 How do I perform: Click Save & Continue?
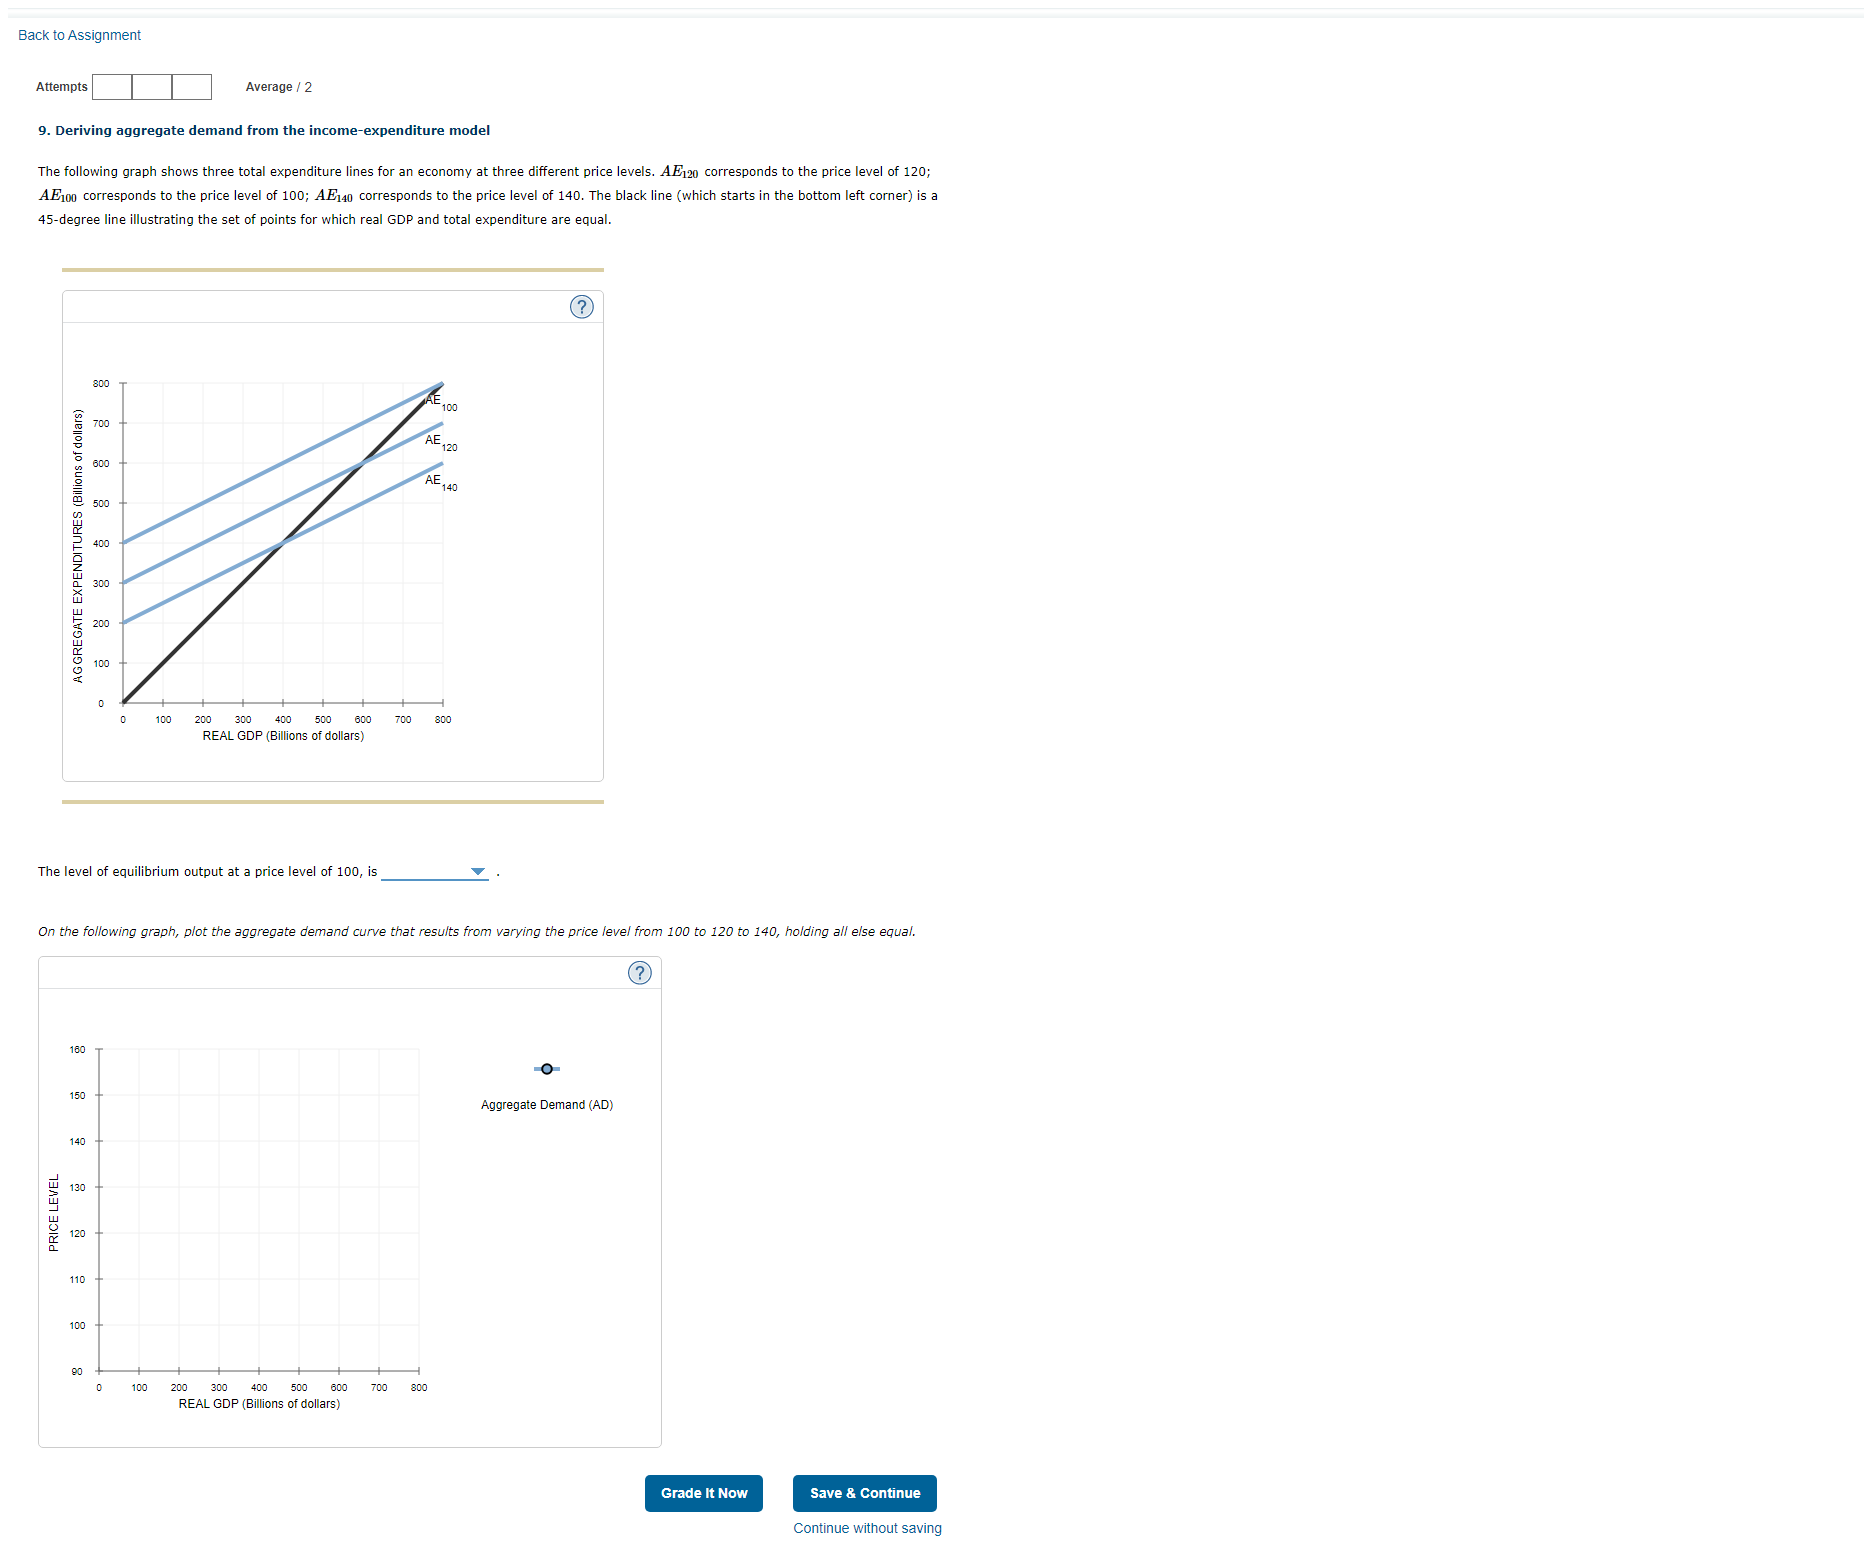(x=864, y=1493)
